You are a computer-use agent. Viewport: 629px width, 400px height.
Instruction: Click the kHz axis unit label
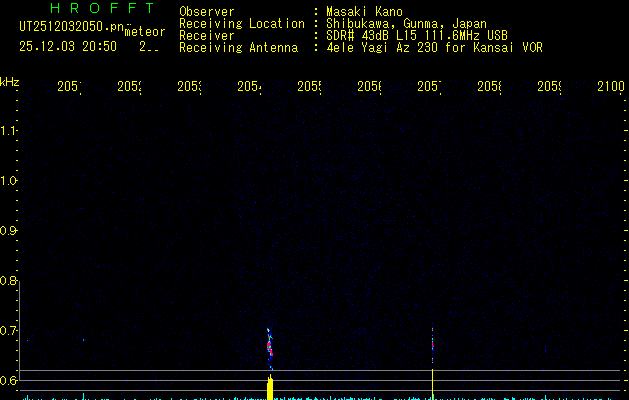pos(10,81)
